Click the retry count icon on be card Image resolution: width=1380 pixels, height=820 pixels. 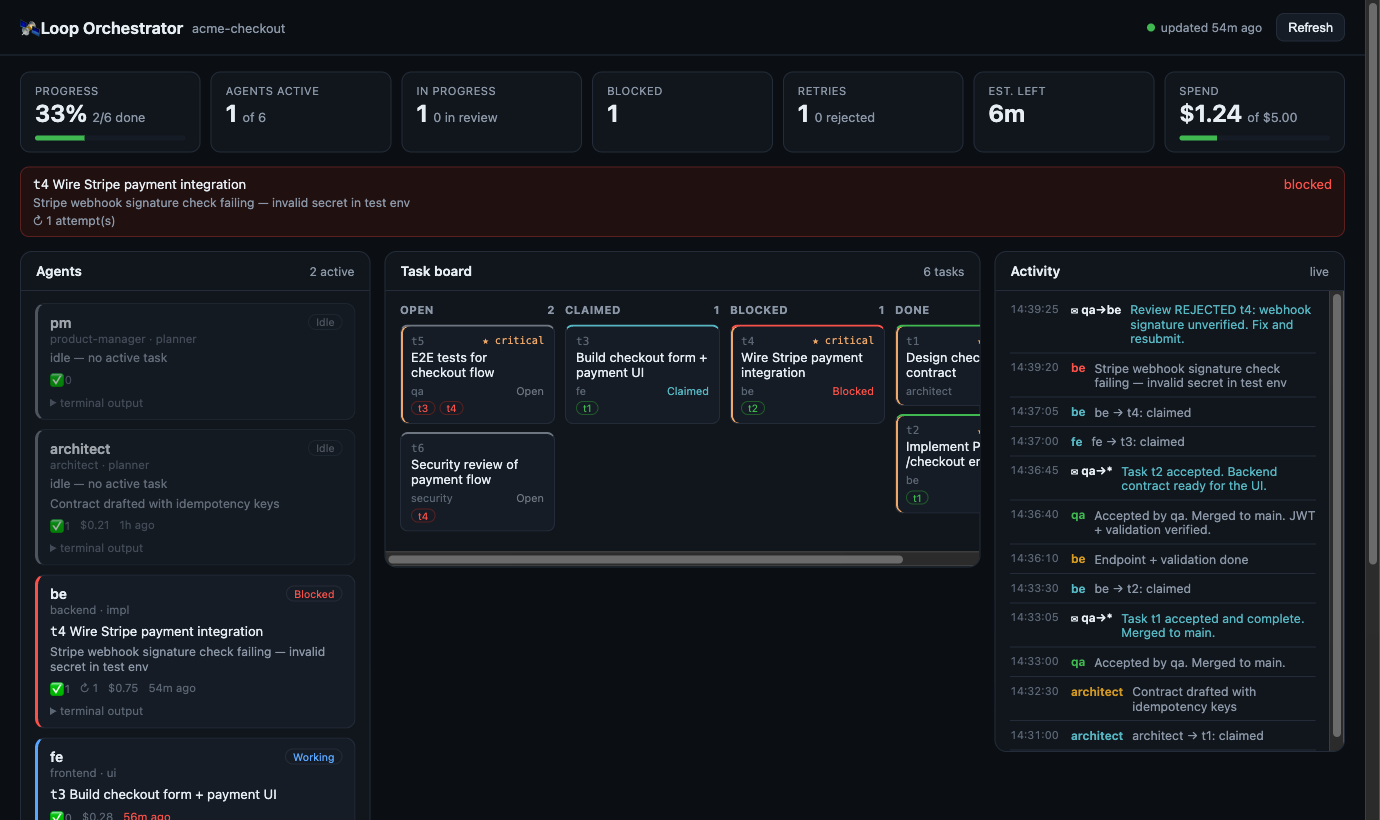pyautogui.click(x=85, y=688)
